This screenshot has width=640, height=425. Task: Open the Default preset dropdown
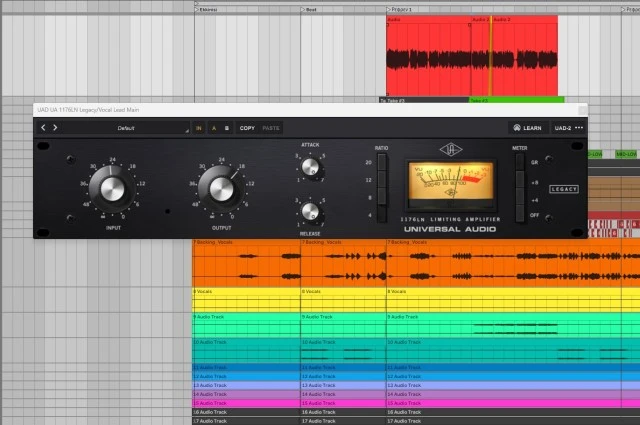pos(126,128)
